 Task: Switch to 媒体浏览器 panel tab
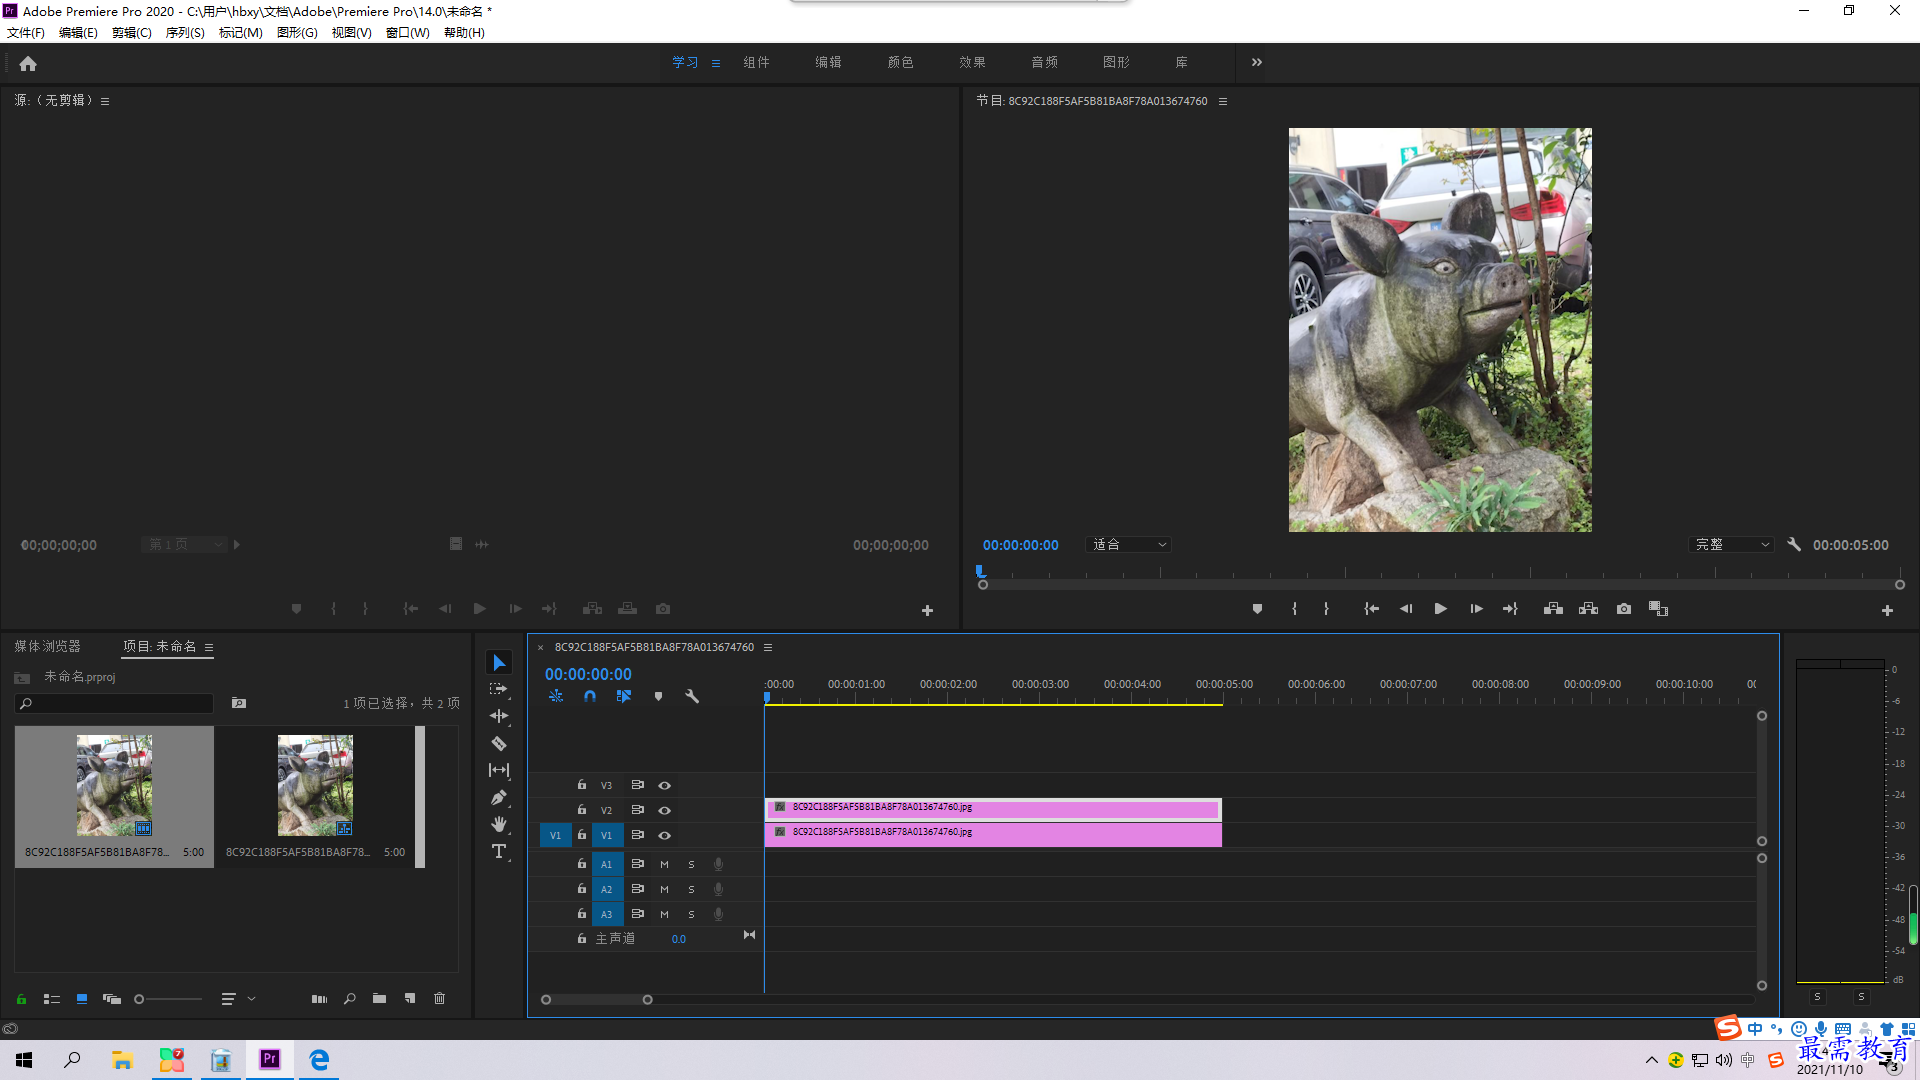point(47,647)
